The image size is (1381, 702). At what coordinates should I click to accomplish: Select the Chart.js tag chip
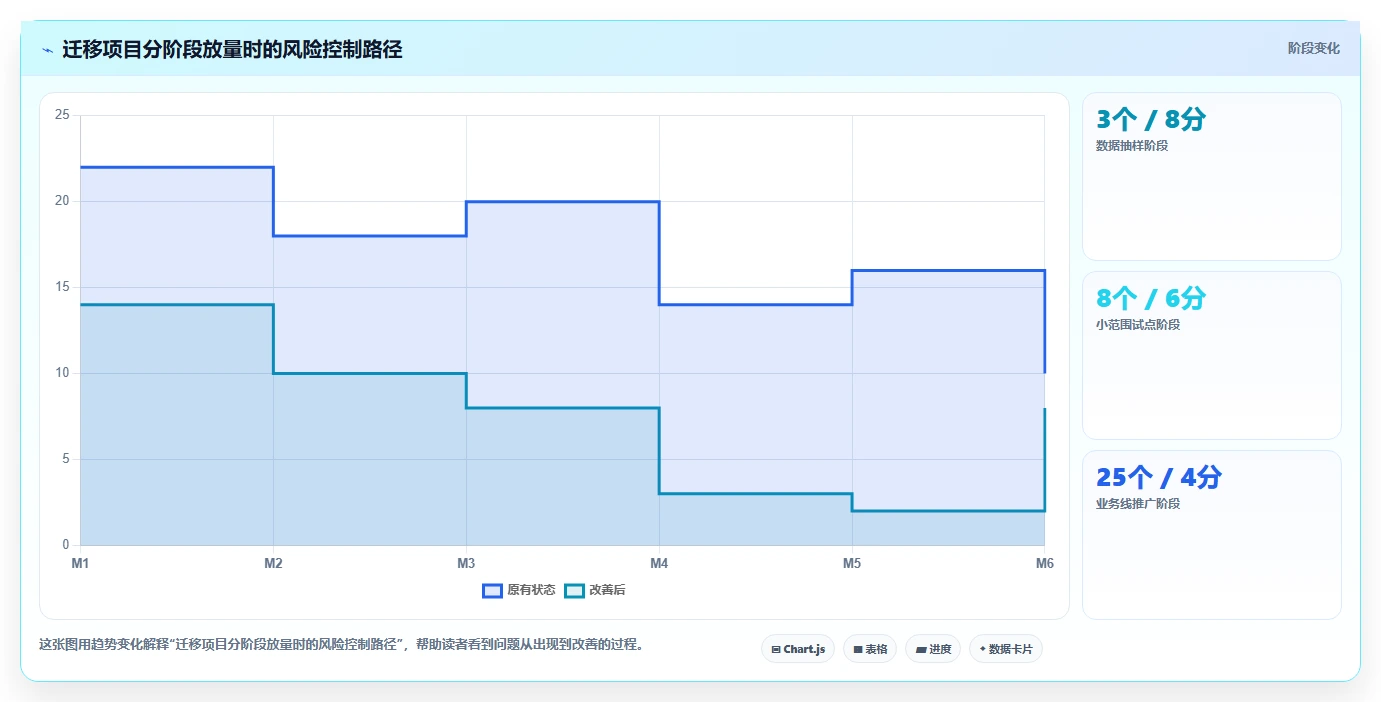[x=798, y=649]
